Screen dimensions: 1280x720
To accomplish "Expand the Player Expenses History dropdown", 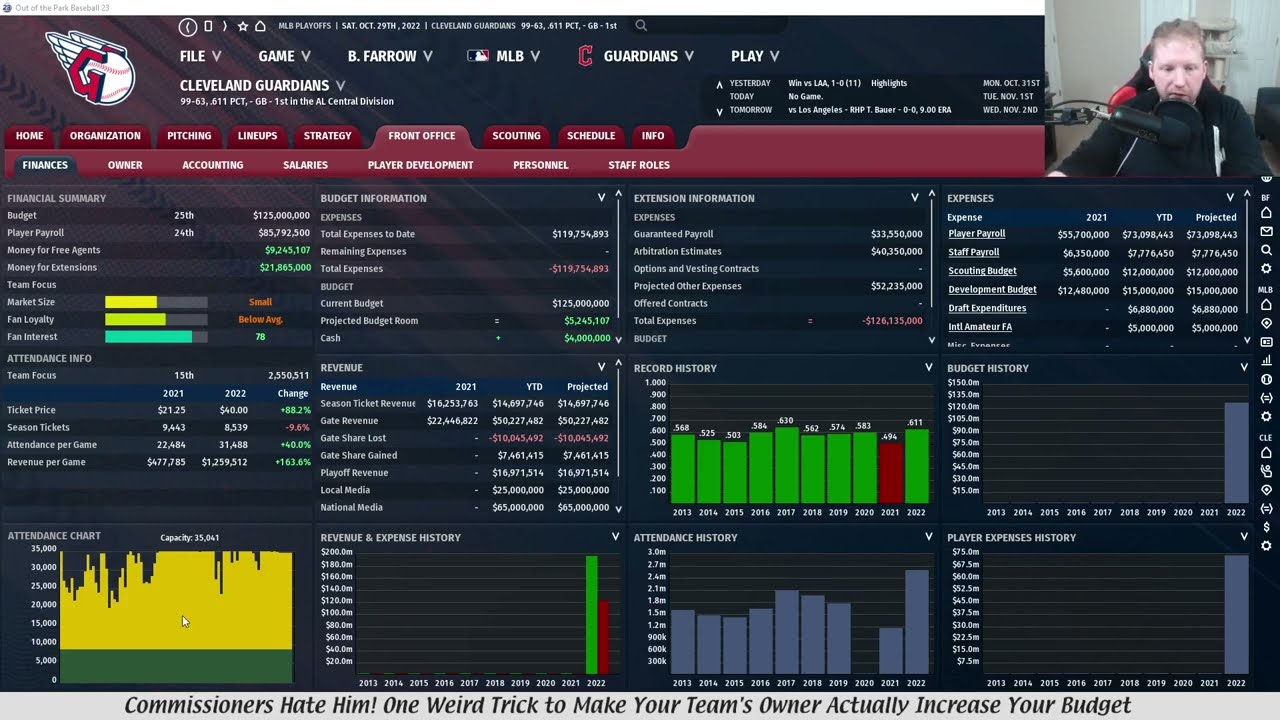I will (1244, 537).
